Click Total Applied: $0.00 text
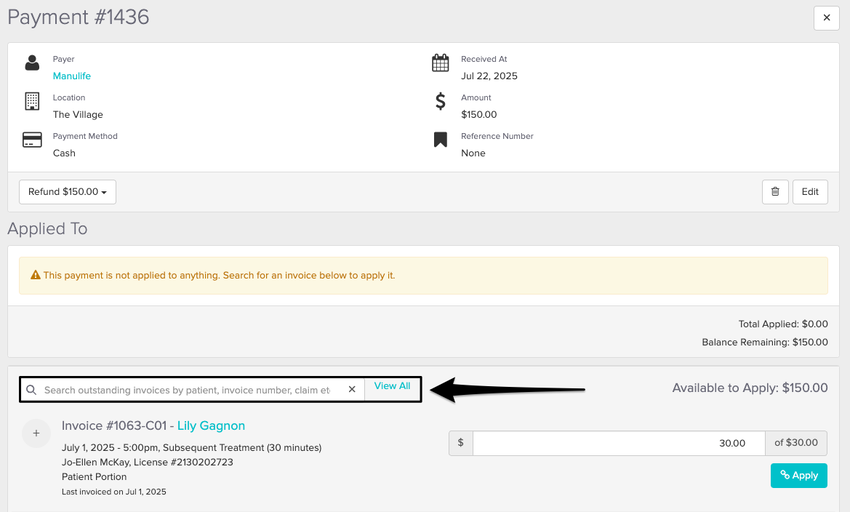This screenshot has width=850, height=512. click(783, 324)
